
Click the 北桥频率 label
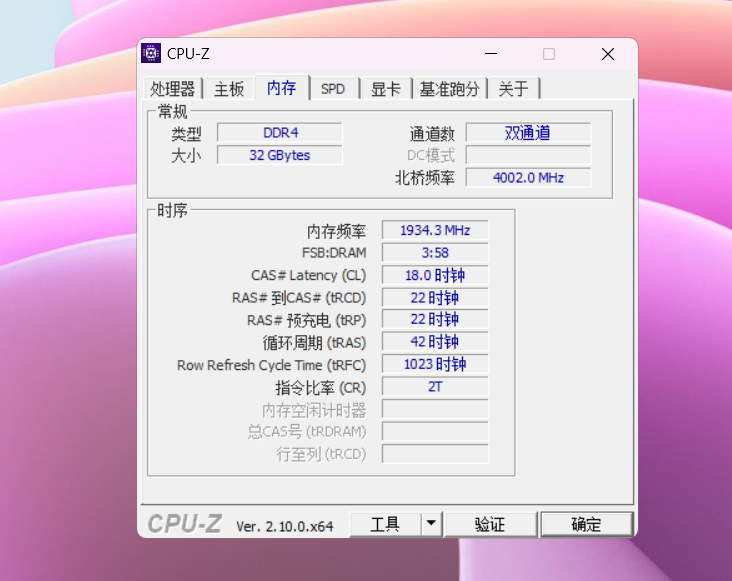[425, 178]
